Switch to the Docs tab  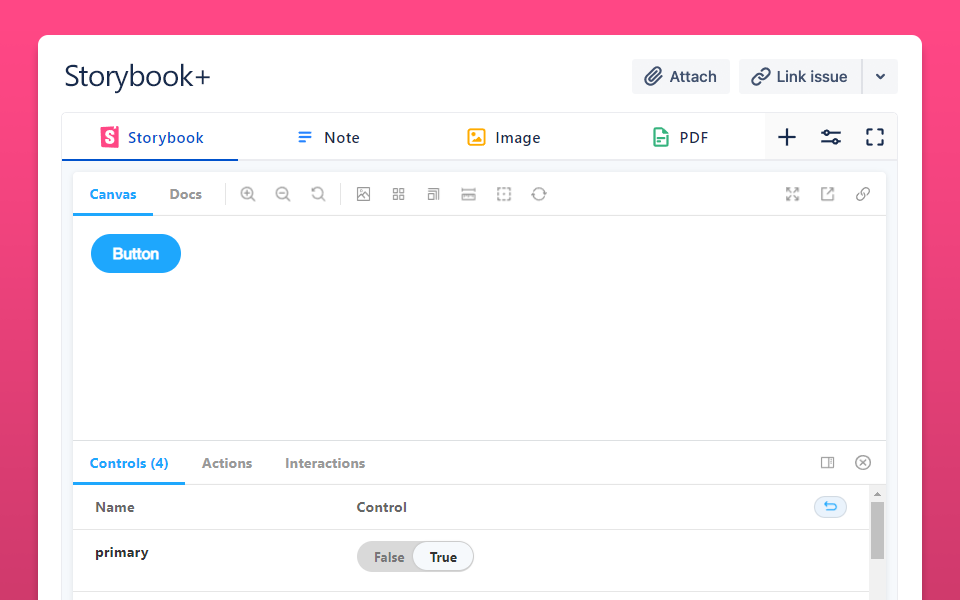tap(186, 194)
